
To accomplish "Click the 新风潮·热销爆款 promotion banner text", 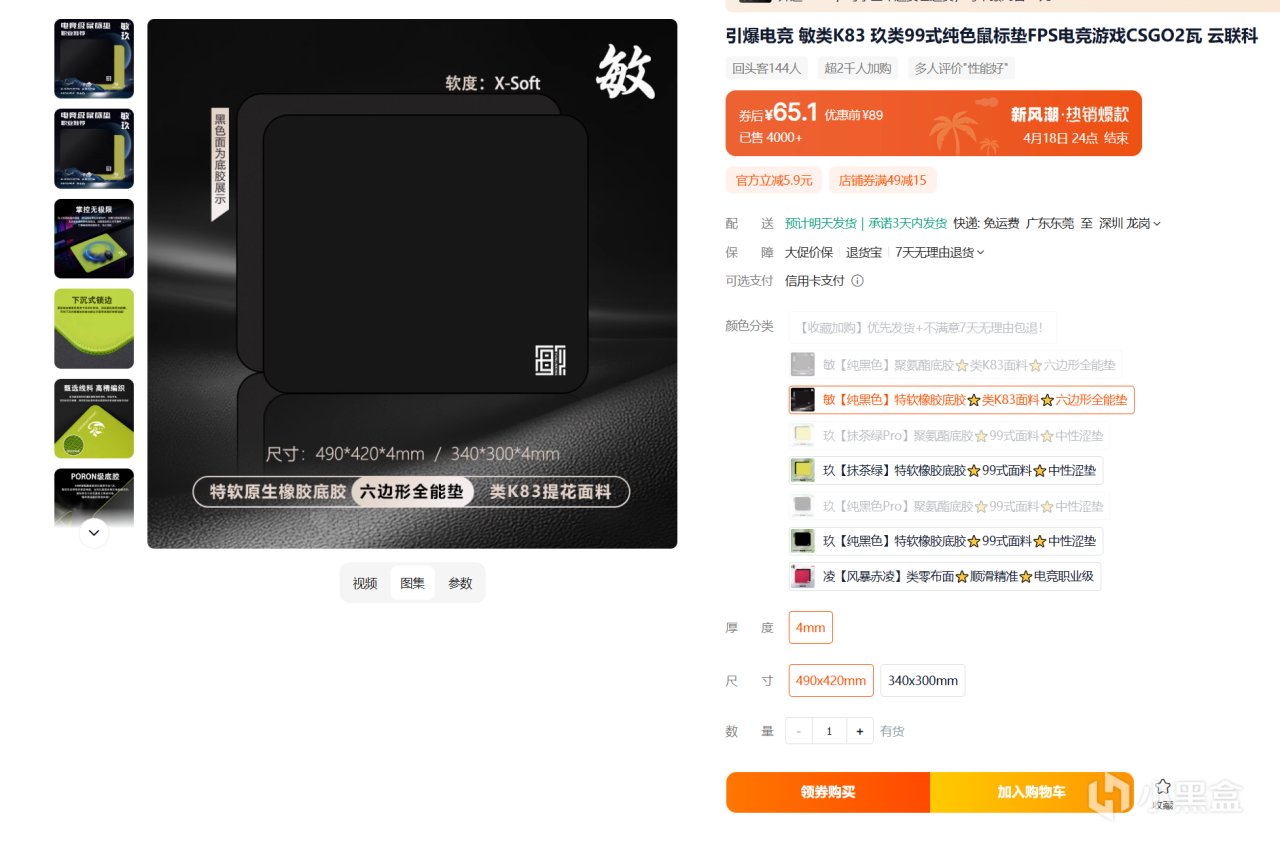I will tap(1070, 114).
